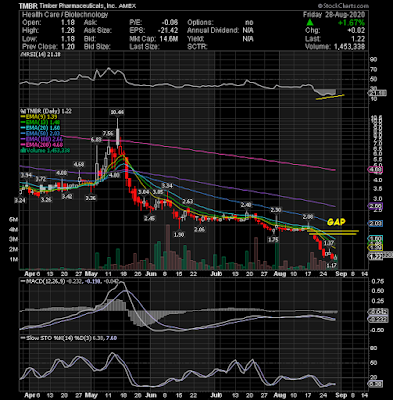Viewport: 393px width, 400px height.
Task: Click the EPS value -21.42
Action: [167, 31]
